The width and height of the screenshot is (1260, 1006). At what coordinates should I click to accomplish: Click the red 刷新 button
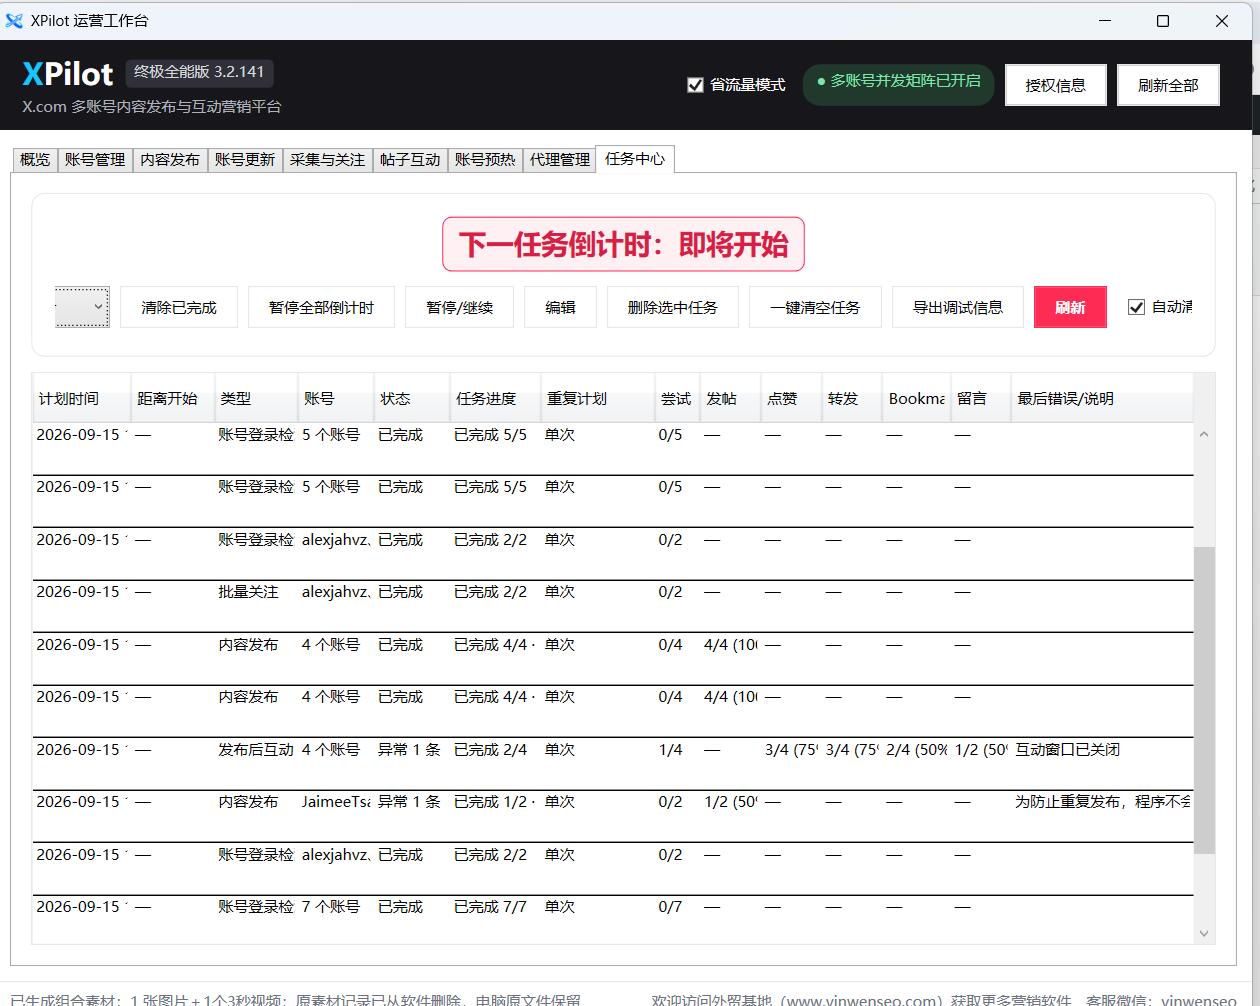1070,307
